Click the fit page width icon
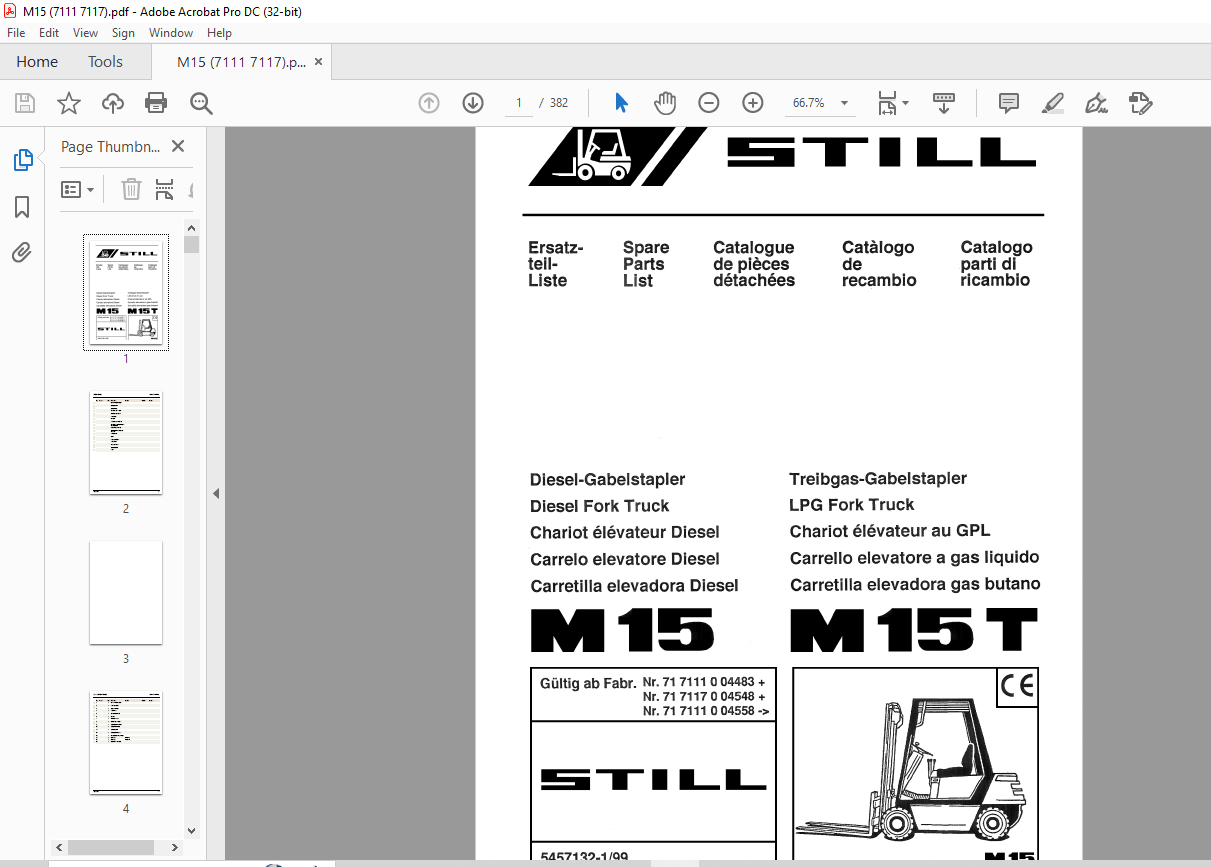This screenshot has height=867, width=1211. [887, 103]
